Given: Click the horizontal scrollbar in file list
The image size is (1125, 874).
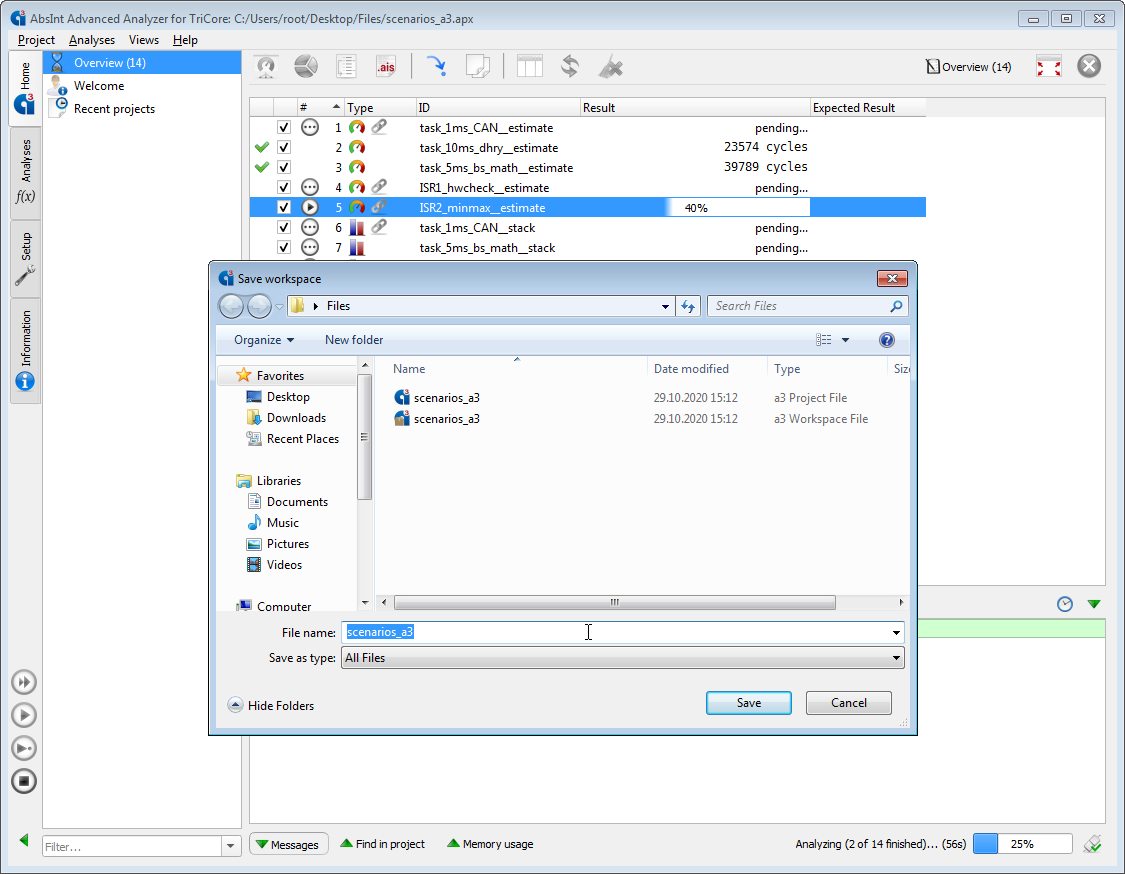Looking at the screenshot, I should 614,602.
